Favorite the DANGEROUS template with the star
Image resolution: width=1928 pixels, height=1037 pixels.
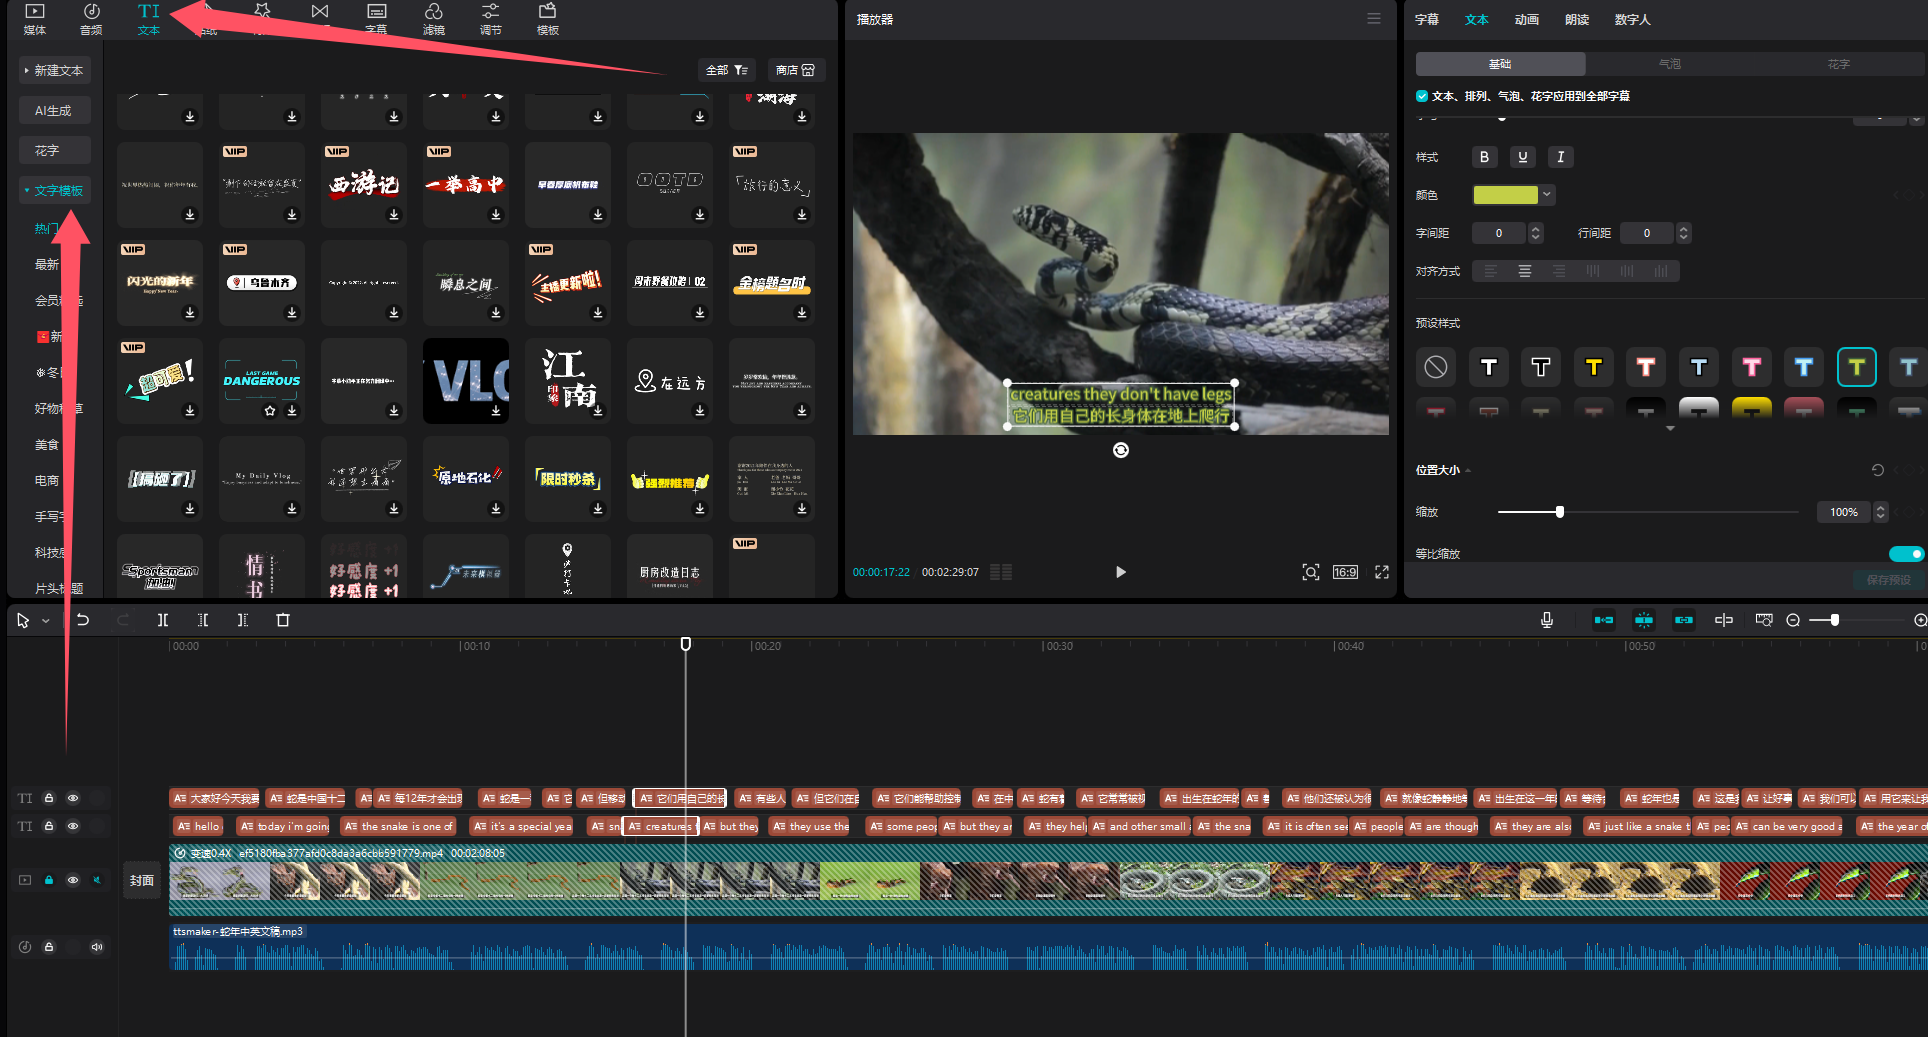270,411
